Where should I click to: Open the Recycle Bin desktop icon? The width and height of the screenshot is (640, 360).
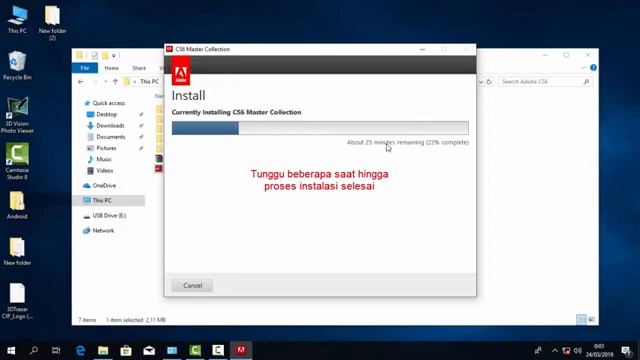pyautogui.click(x=16, y=65)
